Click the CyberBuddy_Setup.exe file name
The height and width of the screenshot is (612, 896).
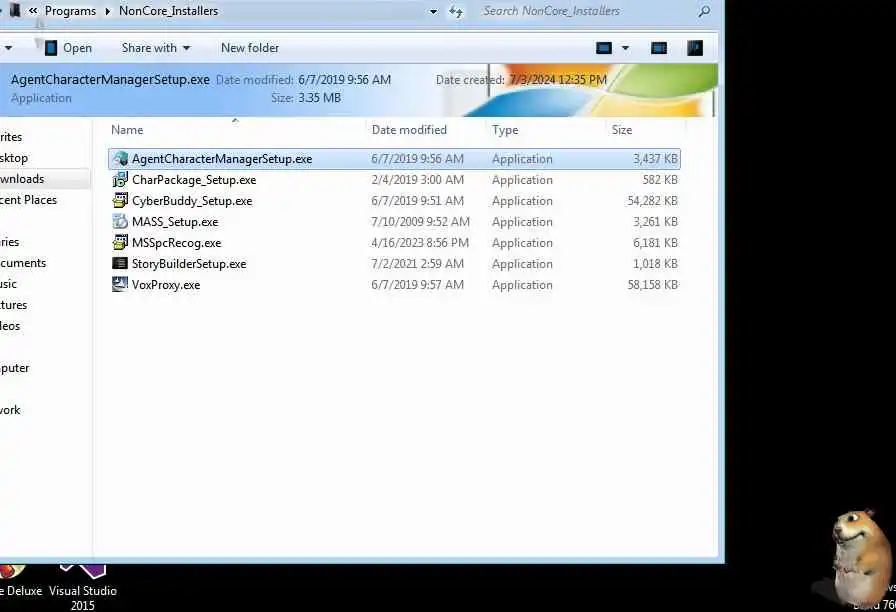point(192,201)
